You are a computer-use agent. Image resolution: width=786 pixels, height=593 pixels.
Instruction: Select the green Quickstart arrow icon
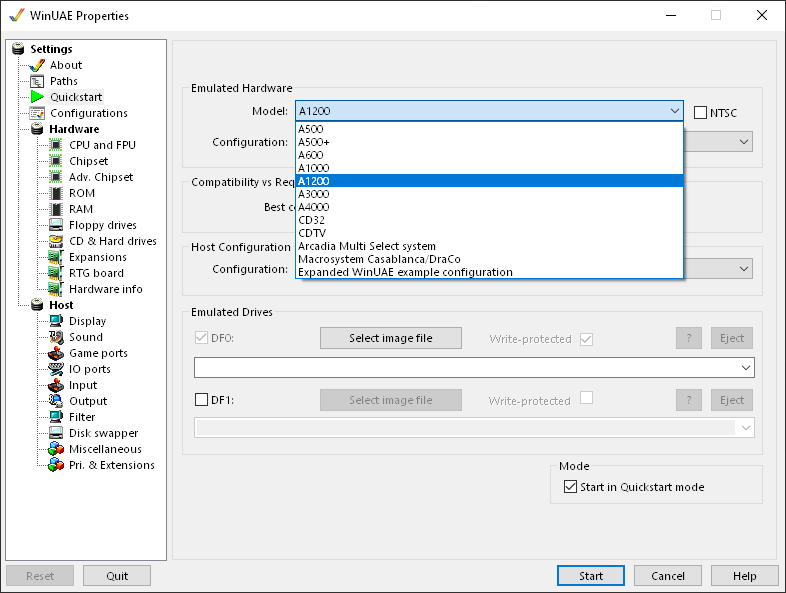click(x=37, y=97)
